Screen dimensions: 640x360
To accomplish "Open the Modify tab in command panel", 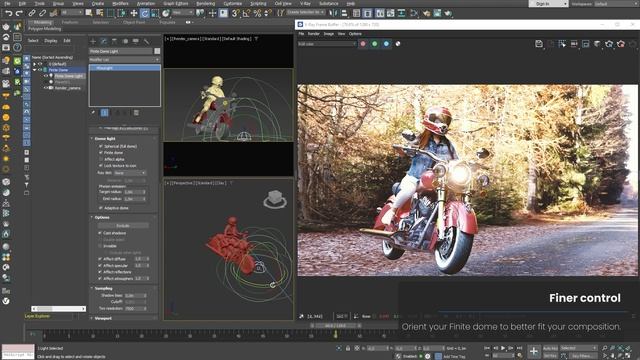I will 104,41.
